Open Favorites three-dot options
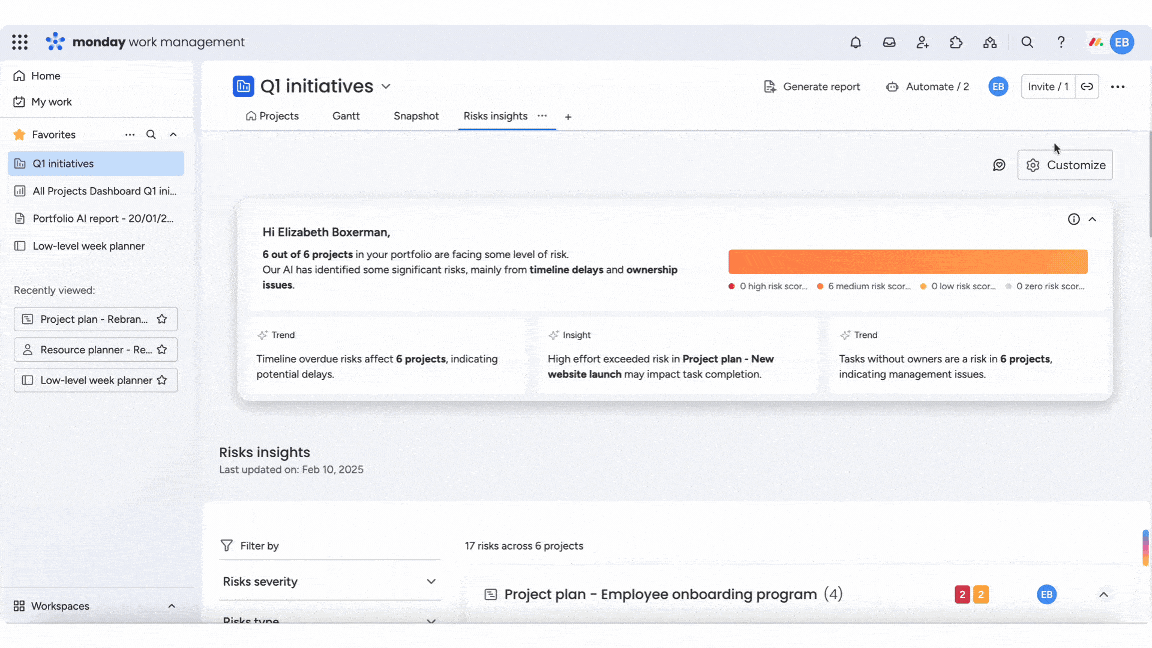Image resolution: width=1152 pixels, height=648 pixels. click(129, 134)
